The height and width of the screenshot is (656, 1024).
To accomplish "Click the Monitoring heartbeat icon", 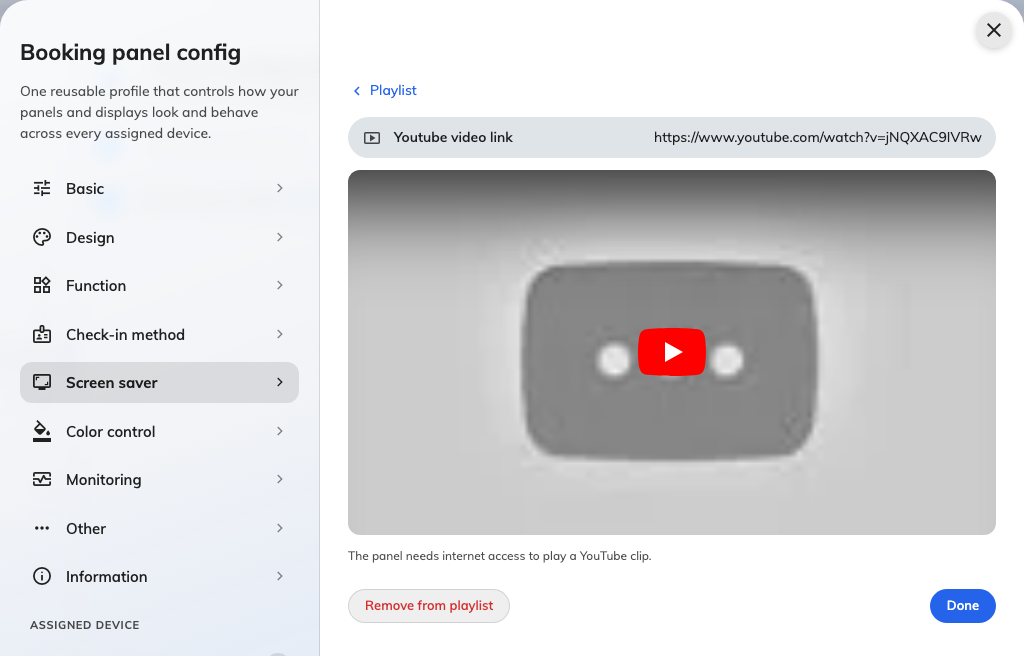I will coord(42,480).
